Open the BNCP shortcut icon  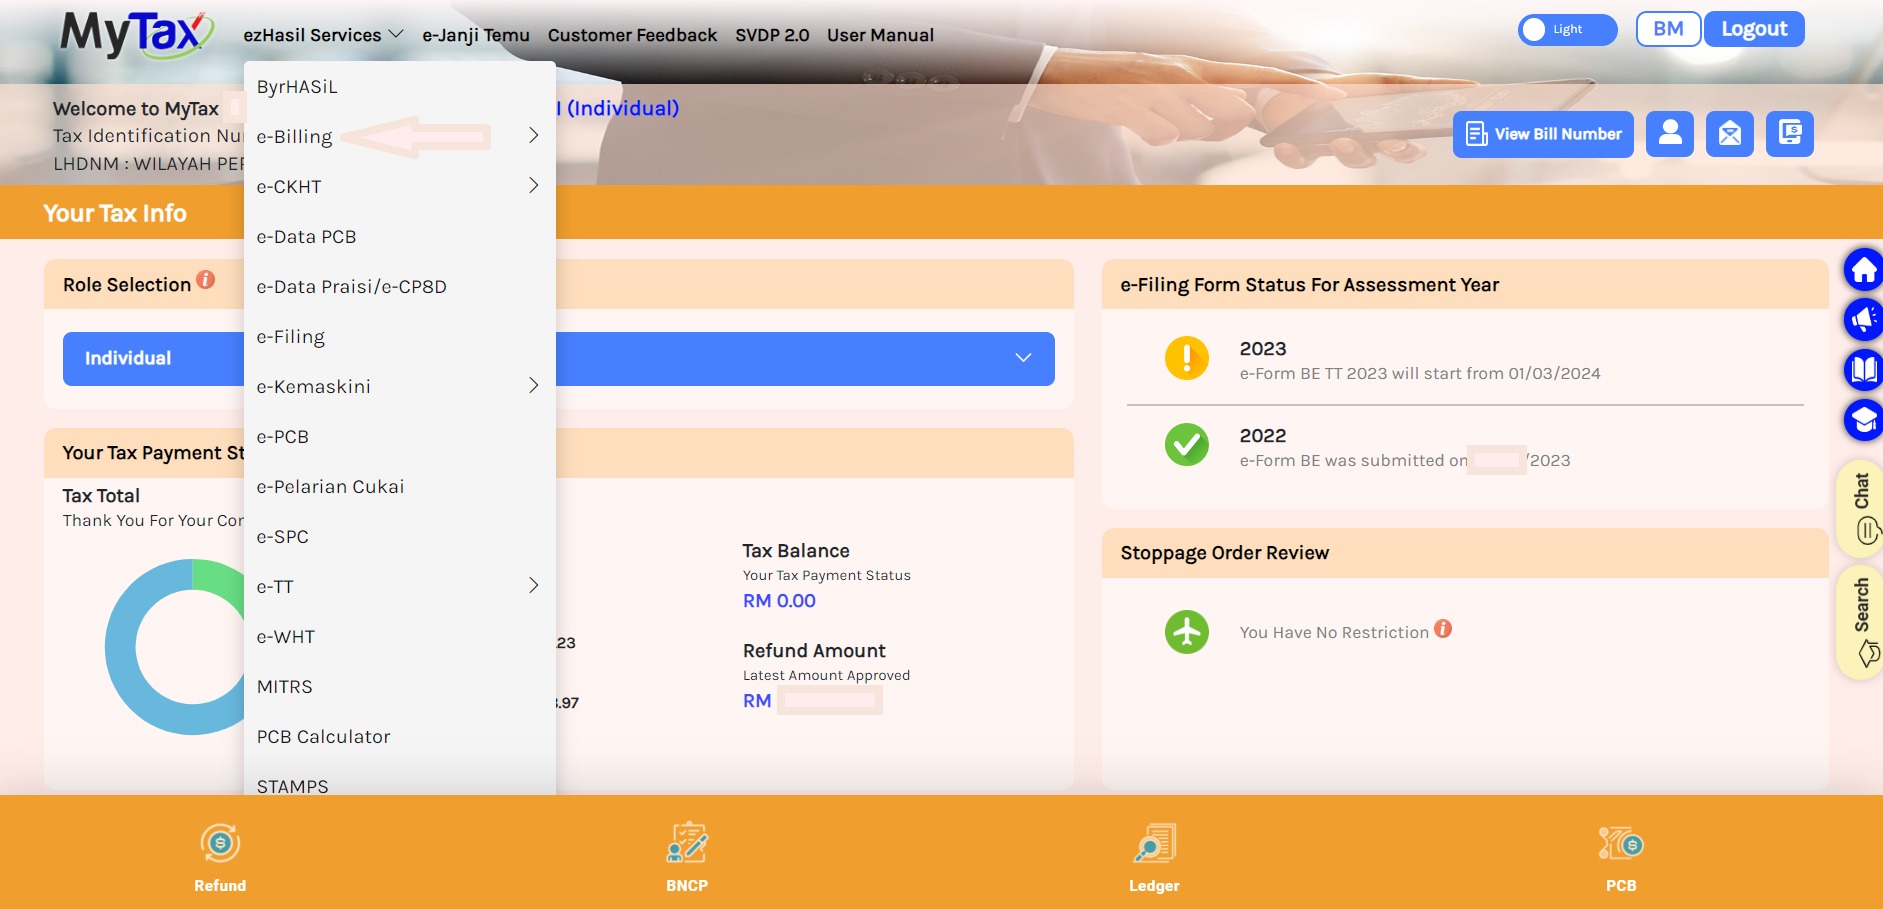687,844
